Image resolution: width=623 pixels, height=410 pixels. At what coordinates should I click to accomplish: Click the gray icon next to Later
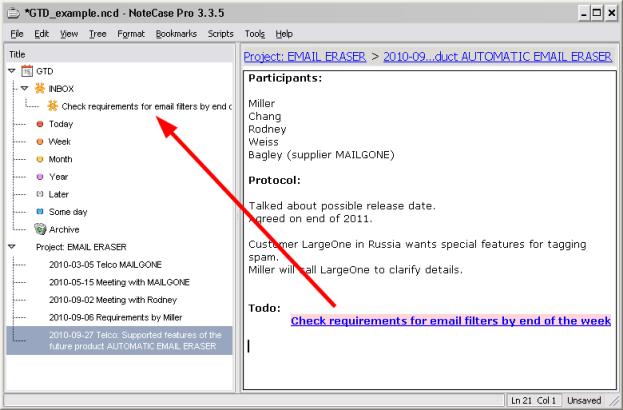point(40,194)
